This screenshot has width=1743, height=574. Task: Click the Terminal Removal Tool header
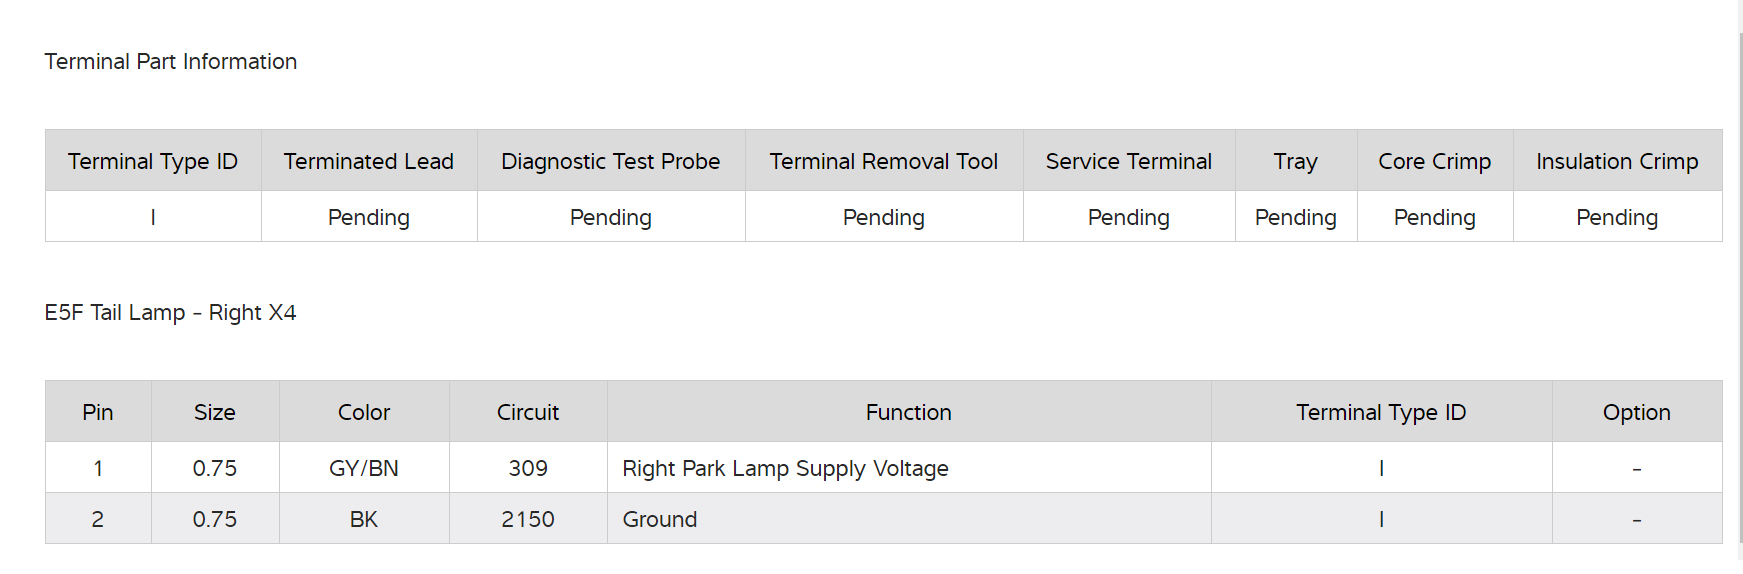(x=883, y=161)
